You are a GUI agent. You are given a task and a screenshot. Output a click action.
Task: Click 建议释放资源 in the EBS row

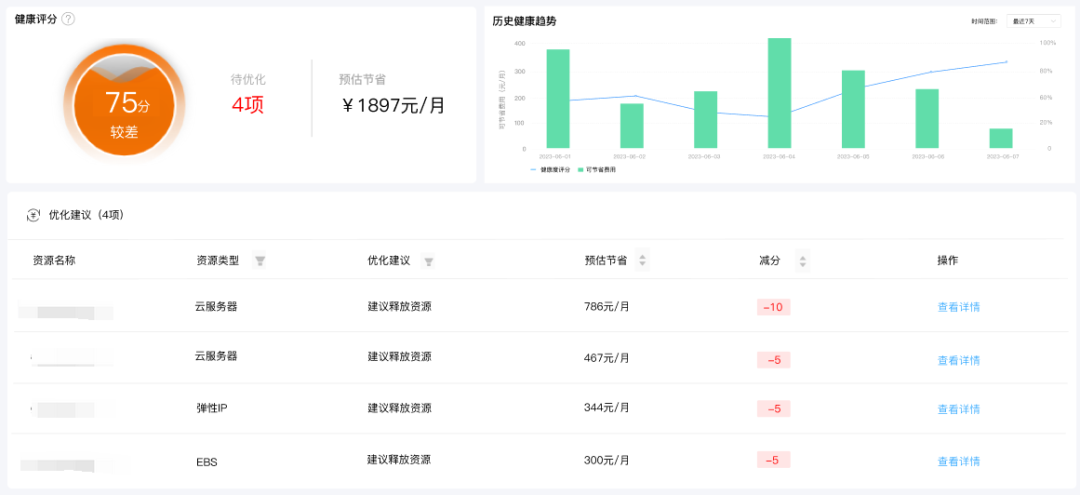click(399, 459)
